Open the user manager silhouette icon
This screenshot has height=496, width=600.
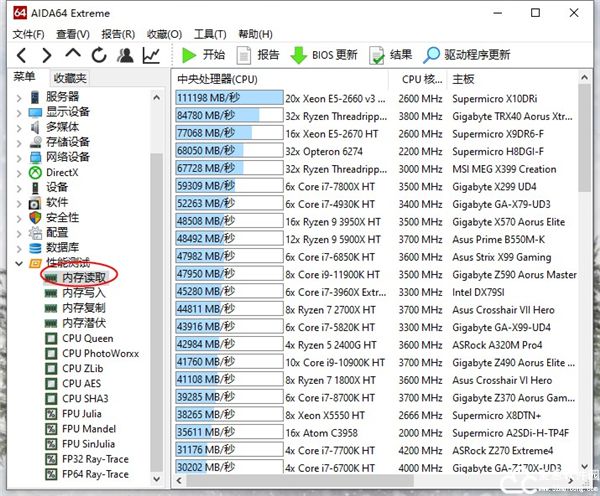point(125,55)
